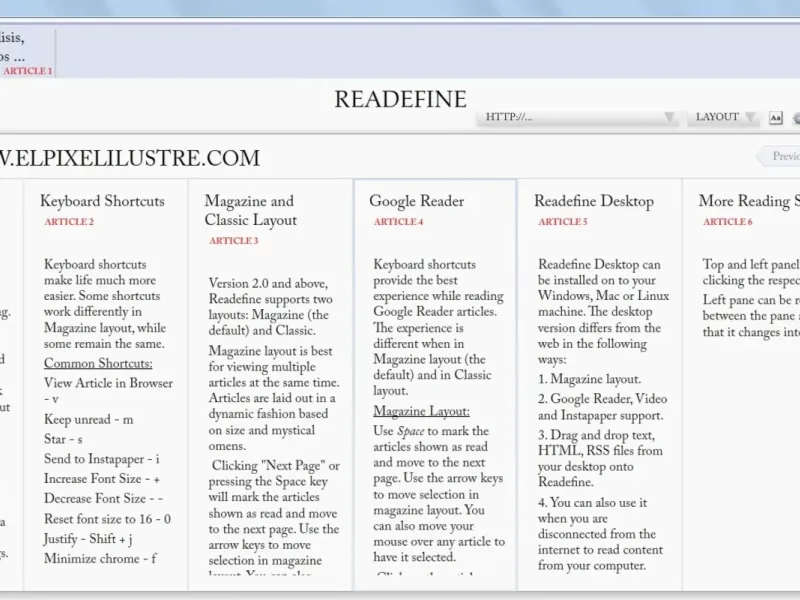Click the ARTICLE 2 label

[x=69, y=222]
